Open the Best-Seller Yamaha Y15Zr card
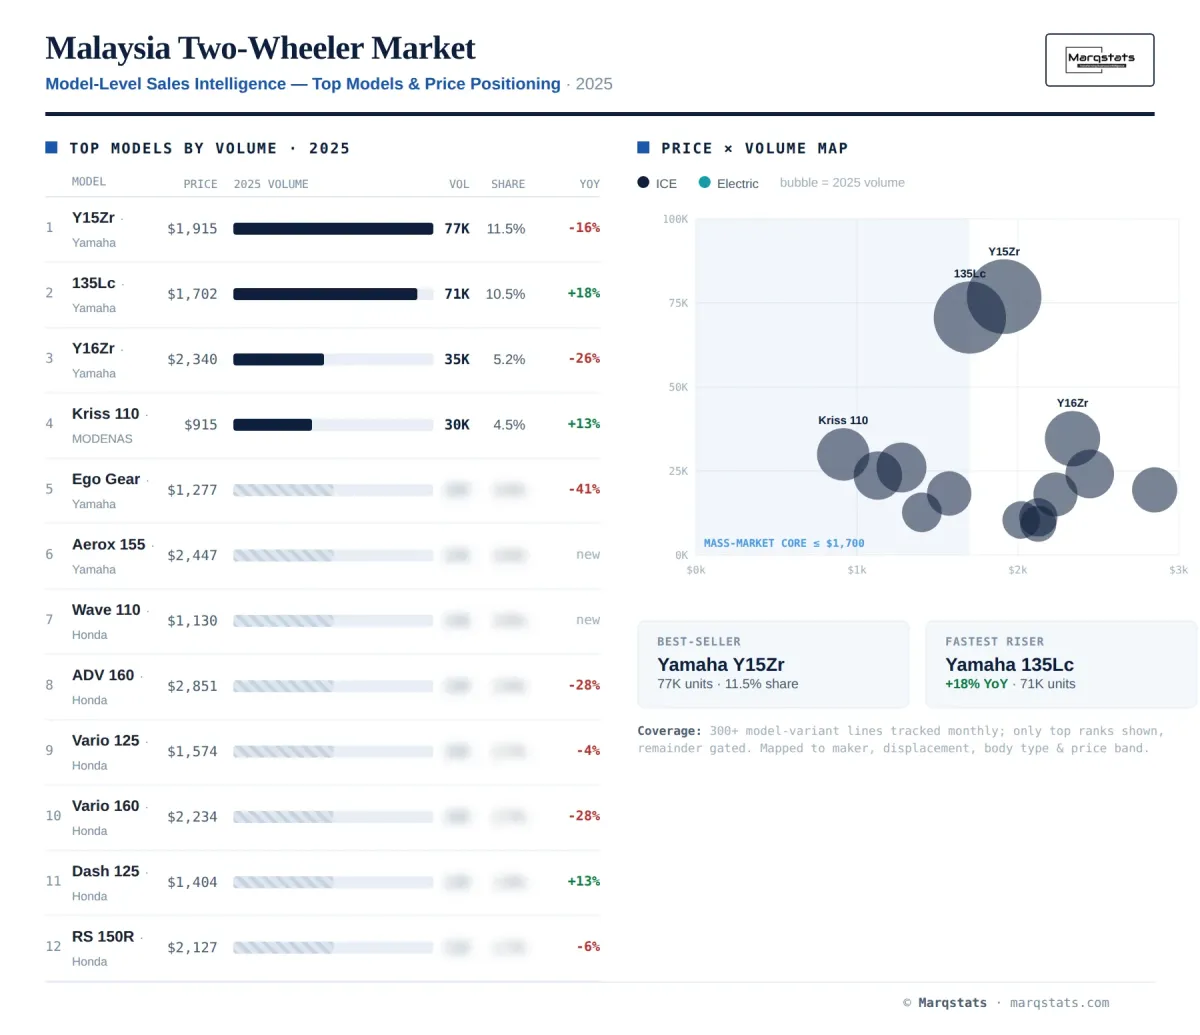 [773, 664]
